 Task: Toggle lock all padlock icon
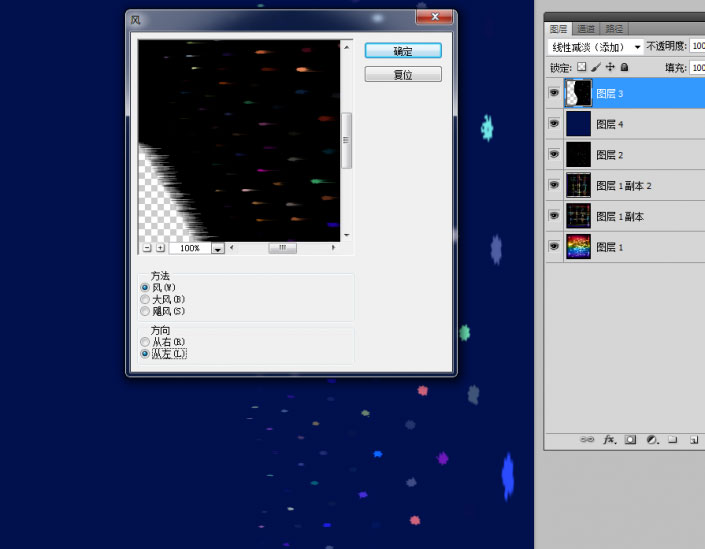(x=624, y=67)
